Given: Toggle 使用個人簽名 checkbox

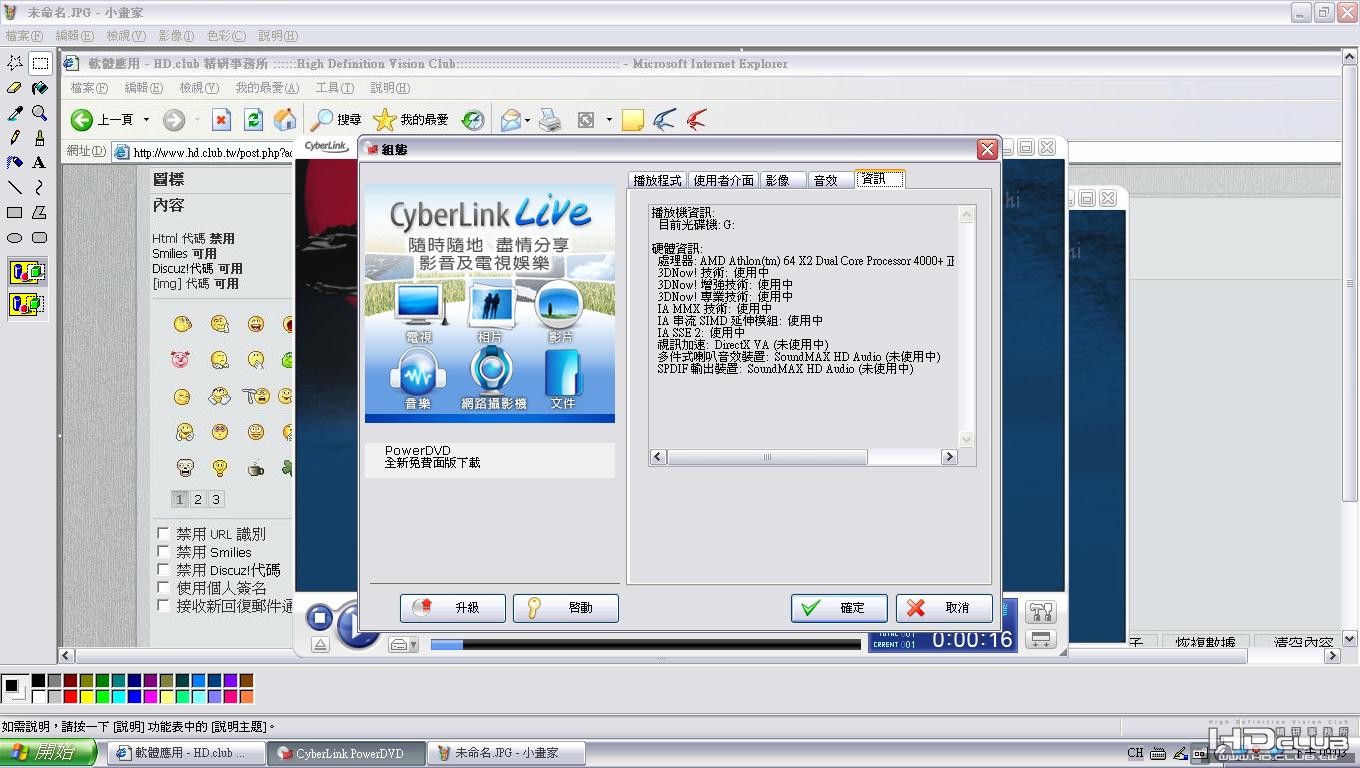Looking at the screenshot, I should (x=163, y=588).
